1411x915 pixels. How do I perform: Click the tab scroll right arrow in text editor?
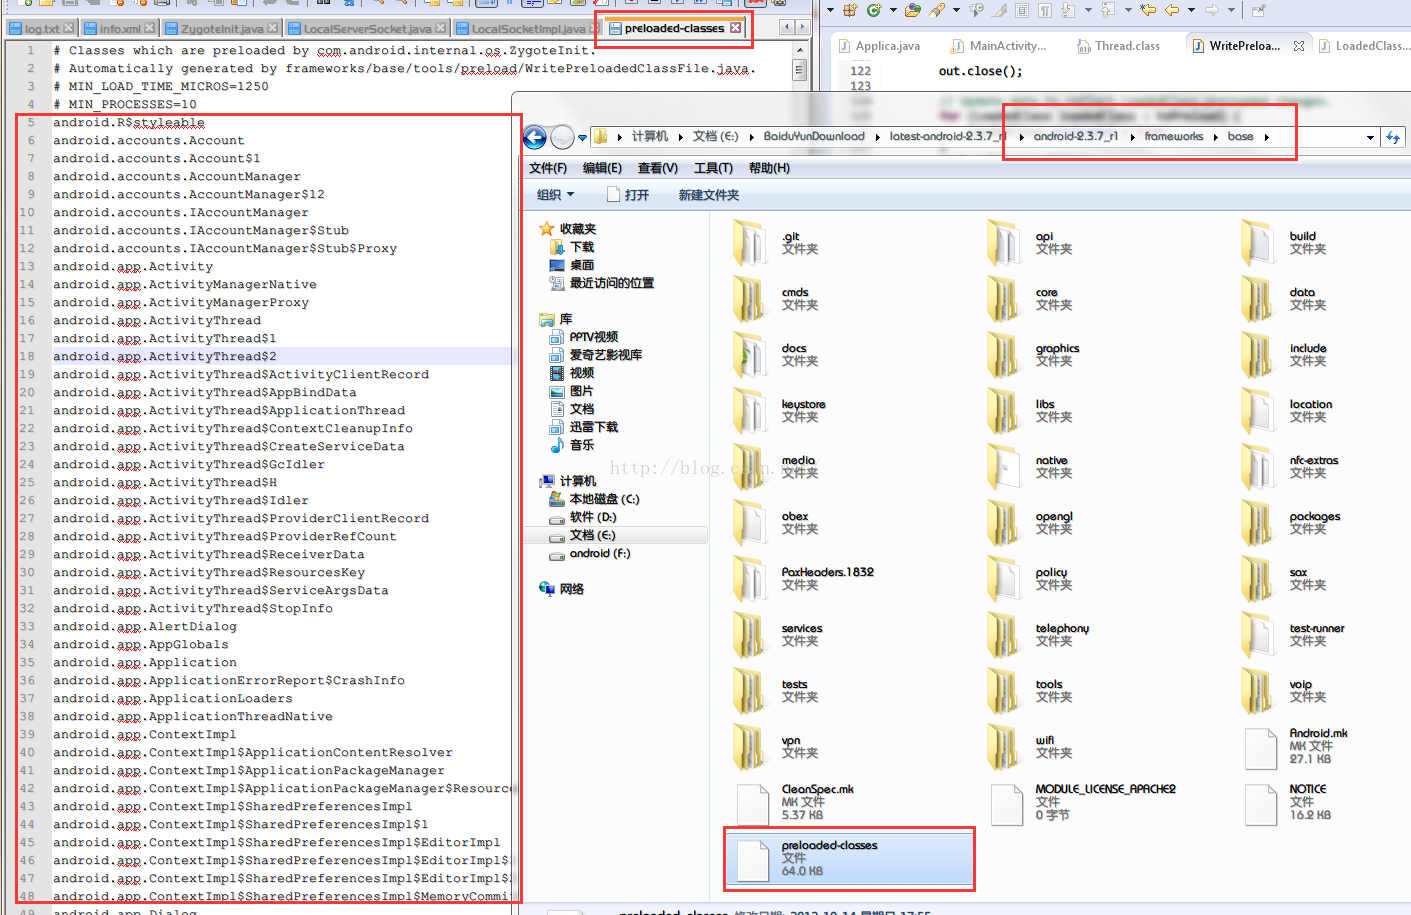tap(803, 27)
